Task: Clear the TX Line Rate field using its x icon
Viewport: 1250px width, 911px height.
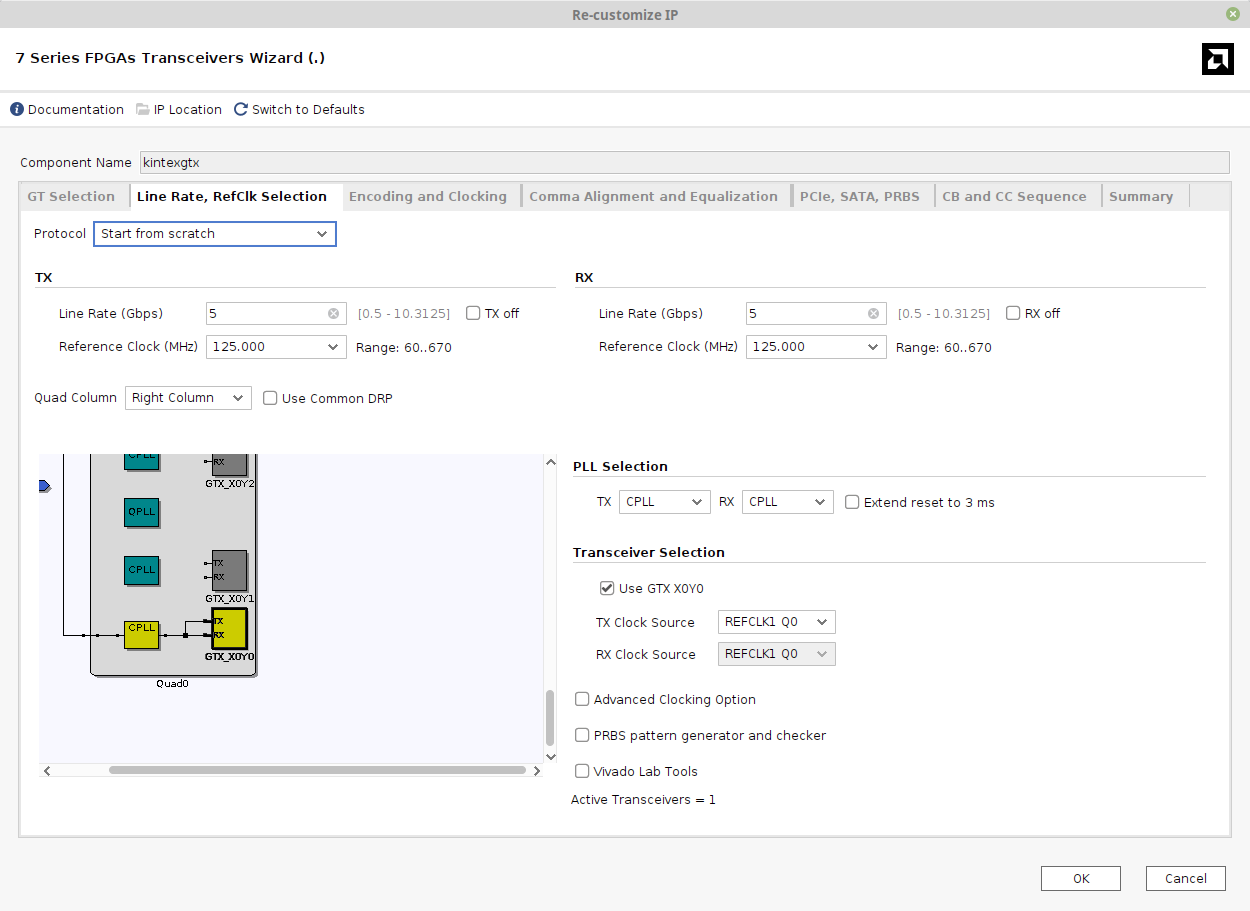Action: click(334, 313)
